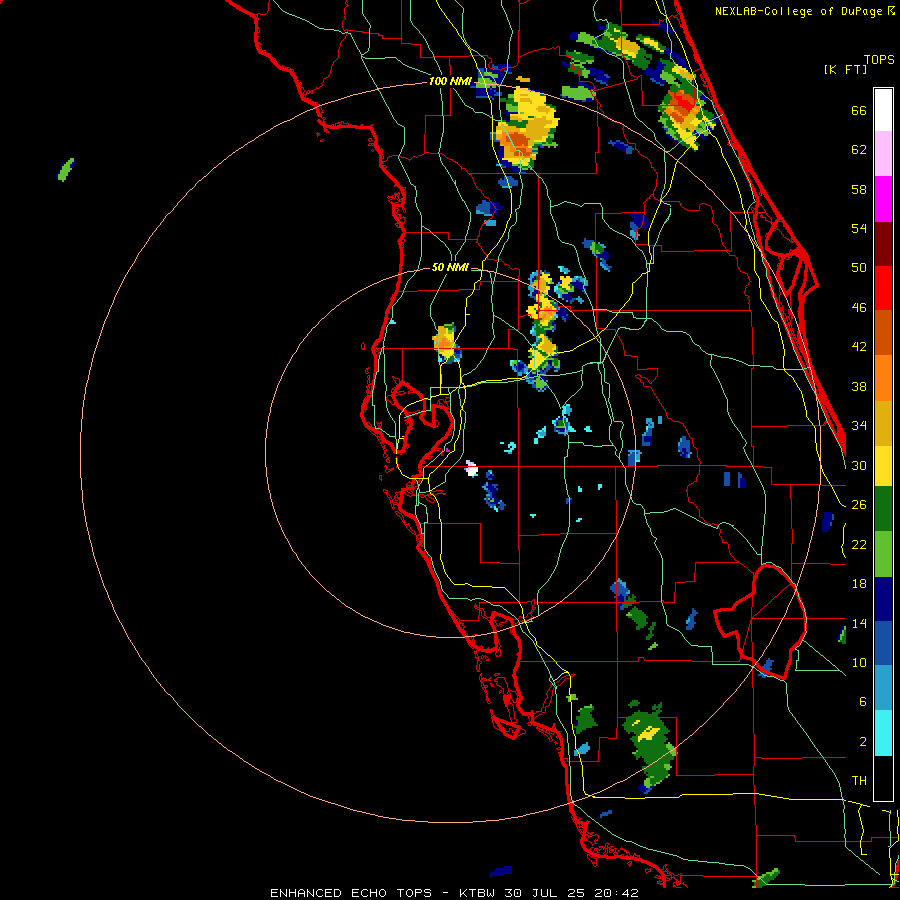Click the NEXLAB-College of DuPage credit text
The image size is (900, 900).
(800, 11)
